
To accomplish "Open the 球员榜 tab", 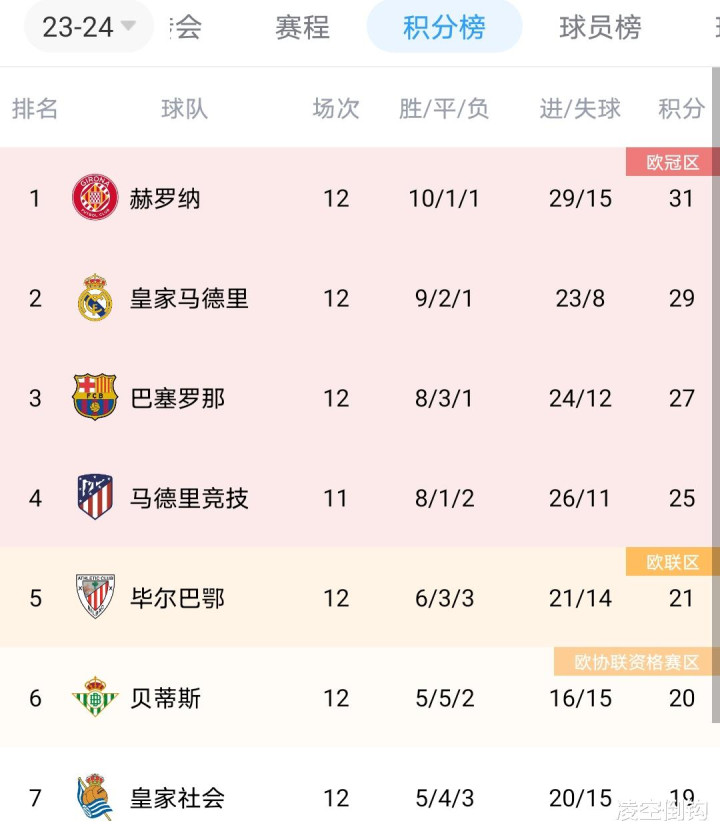I will 600,27.
